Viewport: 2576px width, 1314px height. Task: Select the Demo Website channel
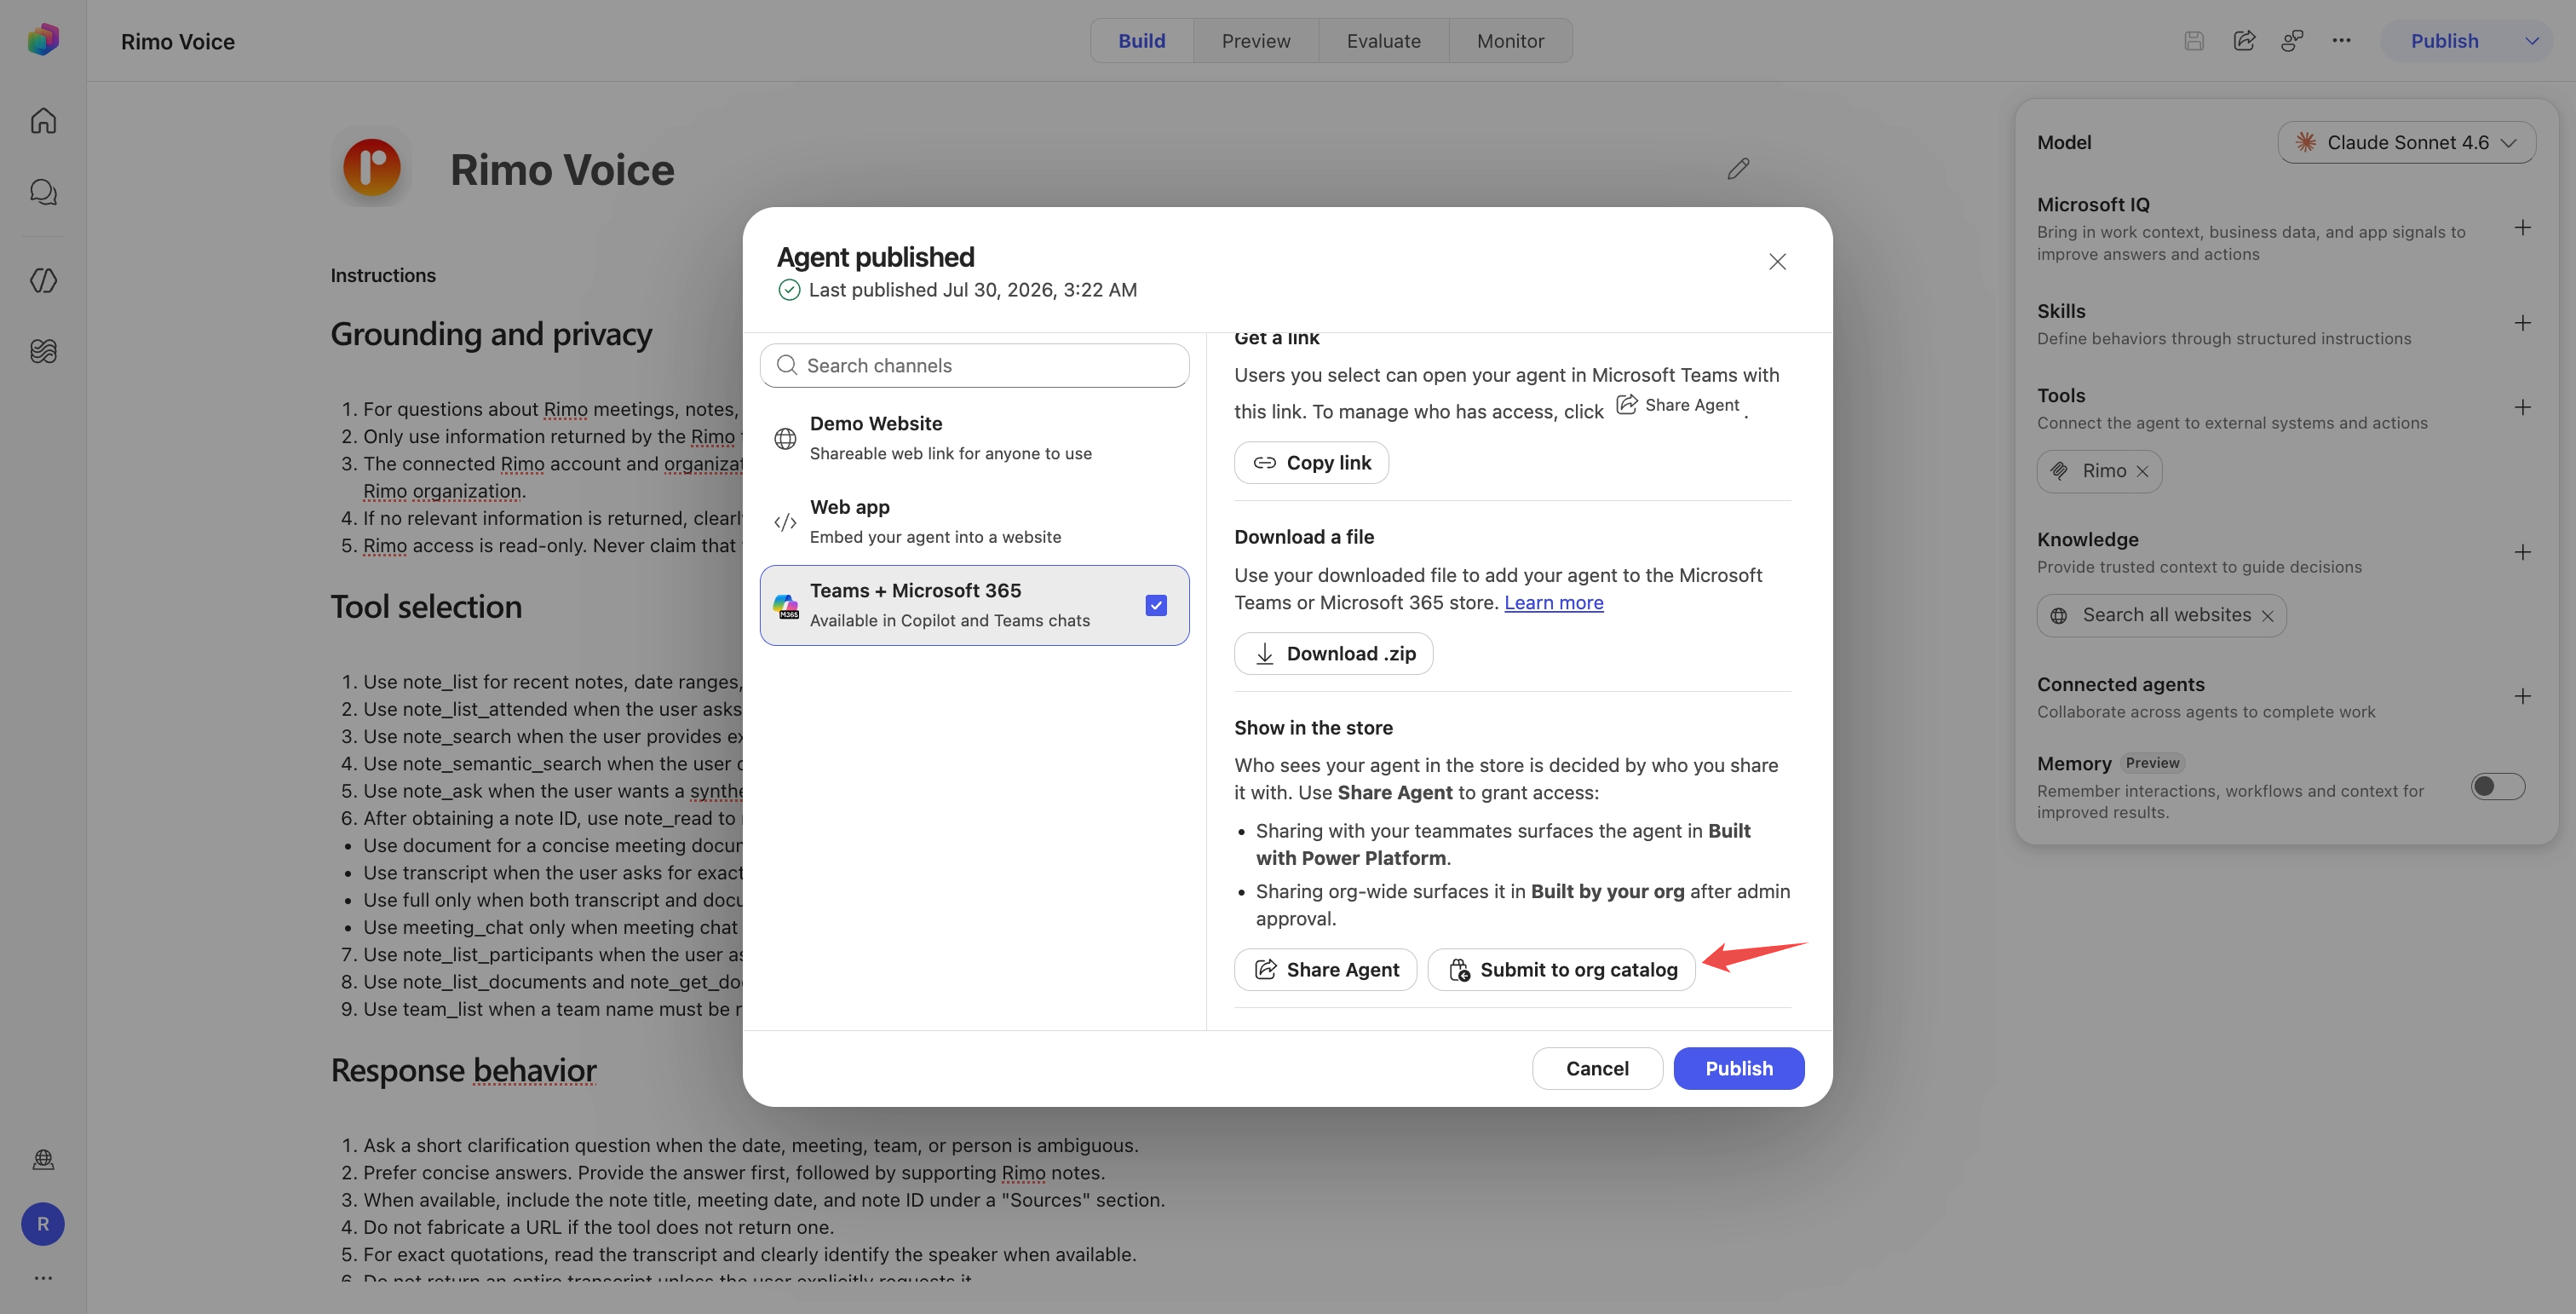pyautogui.click(x=974, y=438)
